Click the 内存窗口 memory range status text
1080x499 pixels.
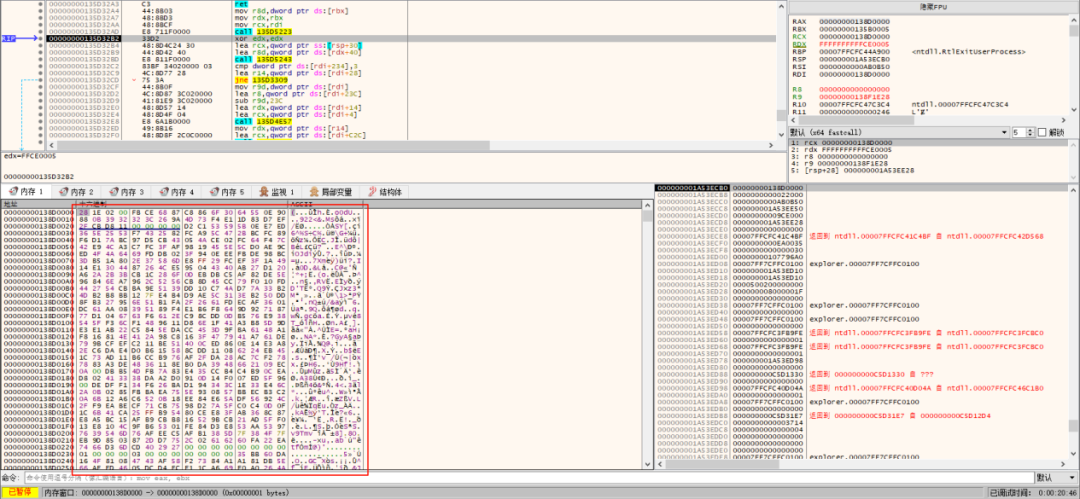(167, 493)
